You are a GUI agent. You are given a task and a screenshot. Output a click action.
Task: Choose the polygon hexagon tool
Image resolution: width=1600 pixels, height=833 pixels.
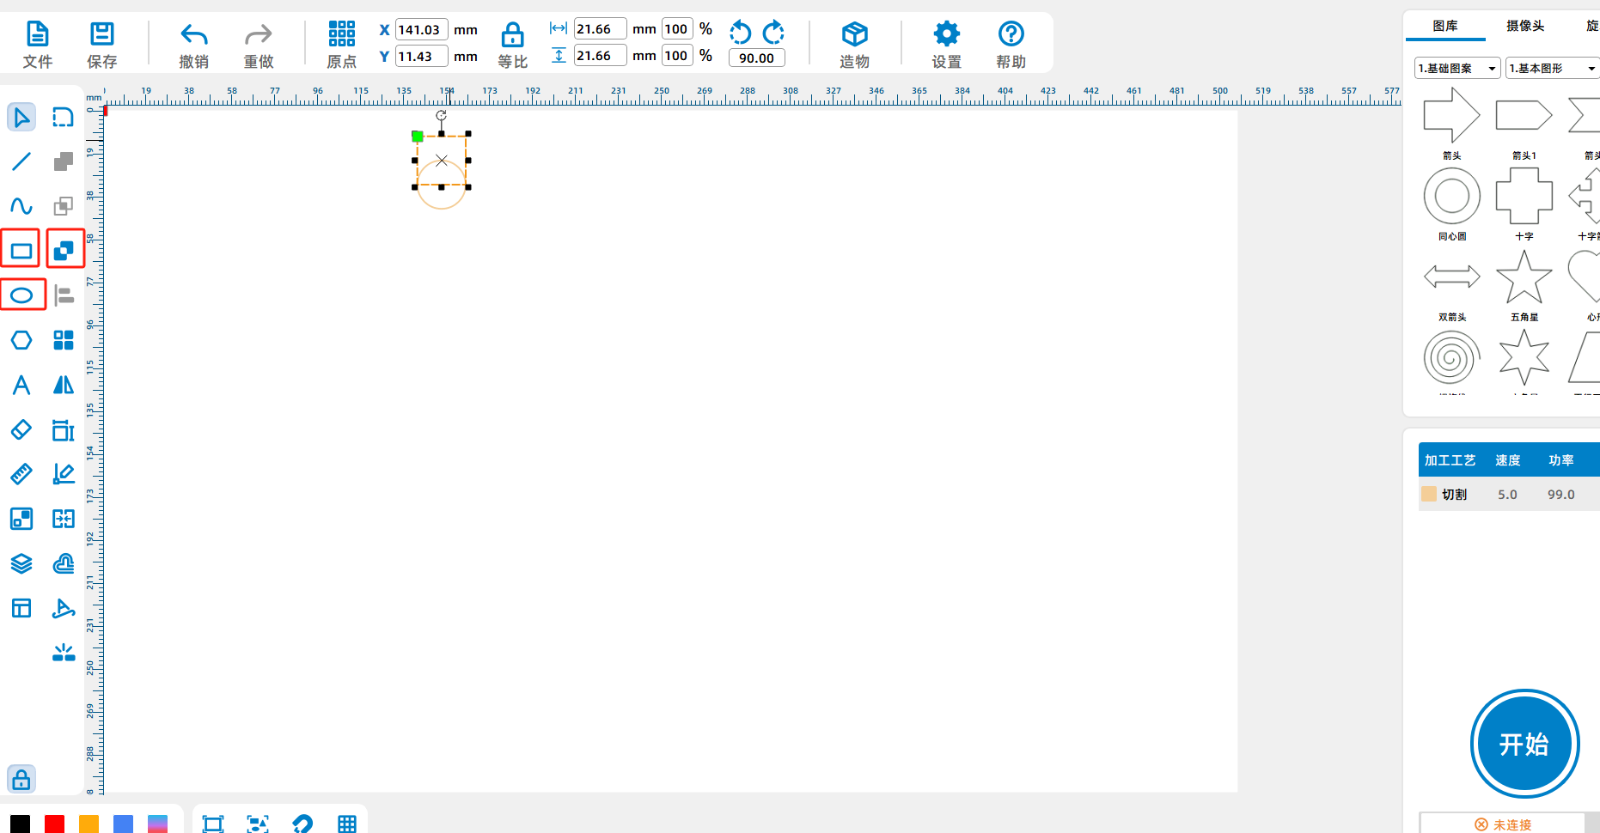tap(21, 340)
